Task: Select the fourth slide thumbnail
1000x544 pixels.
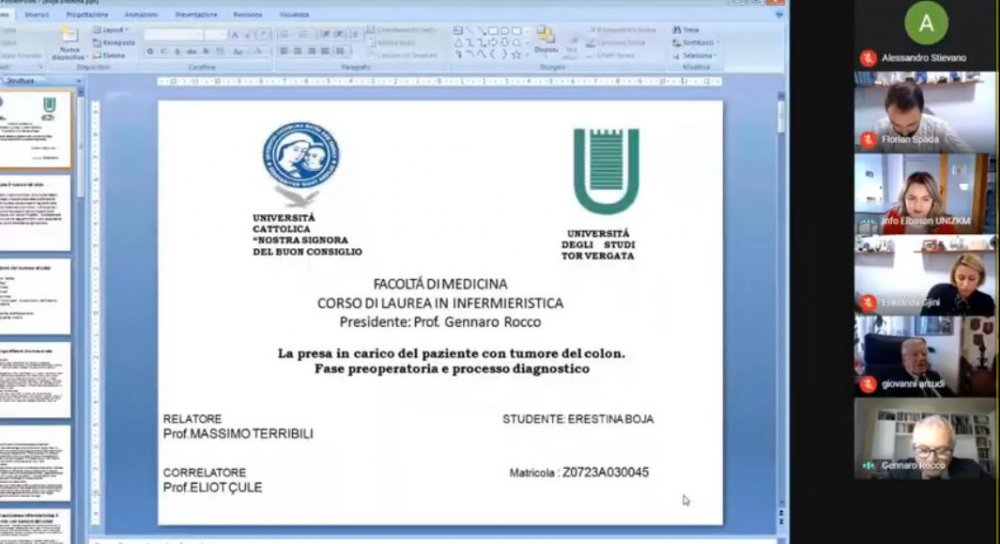Action: 35,380
